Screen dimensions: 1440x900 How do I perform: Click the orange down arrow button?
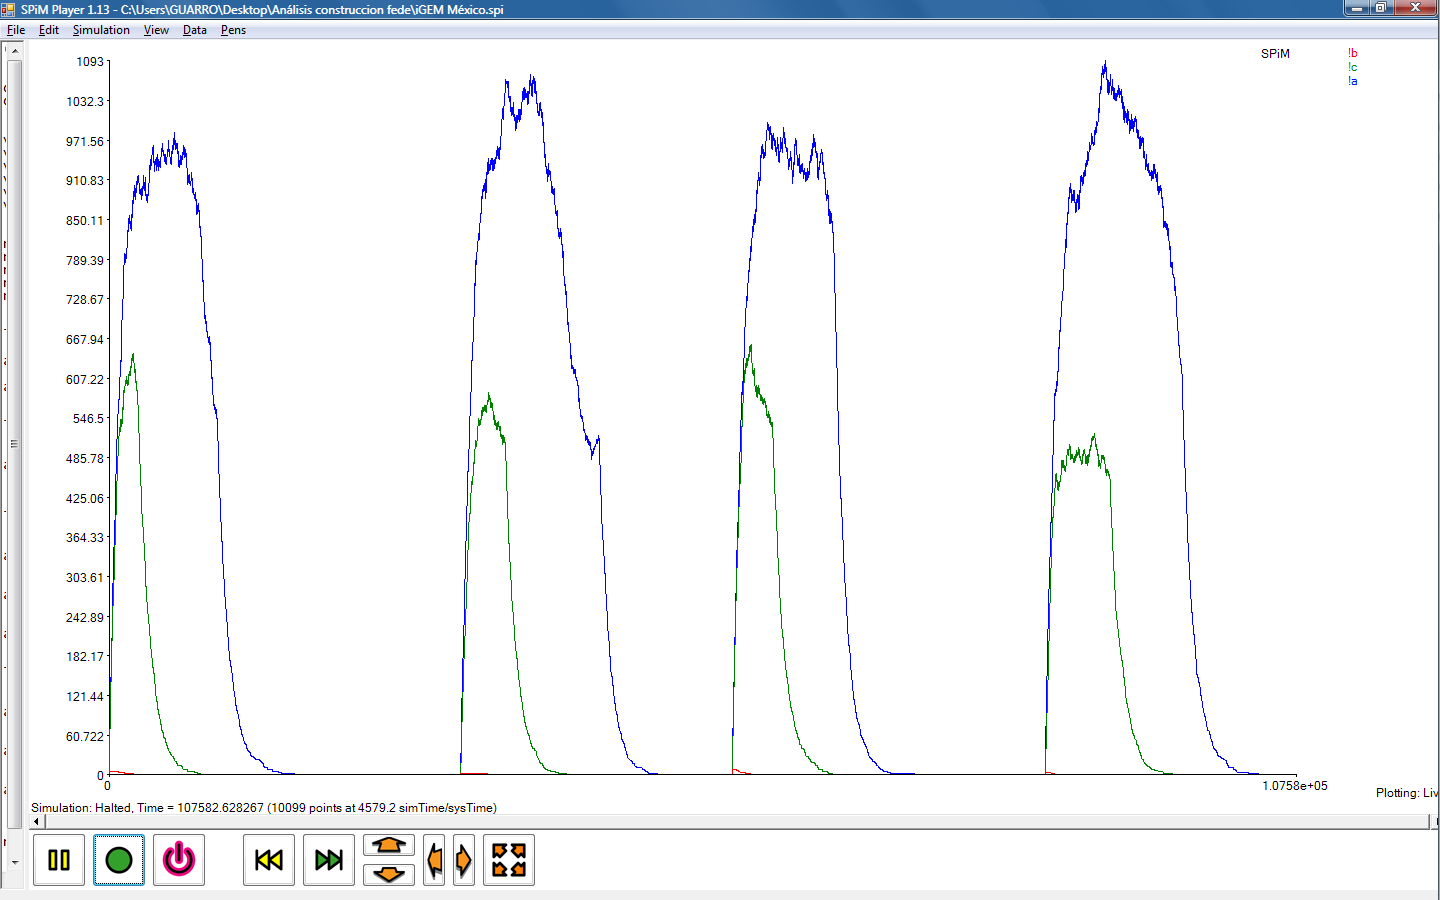(389, 875)
